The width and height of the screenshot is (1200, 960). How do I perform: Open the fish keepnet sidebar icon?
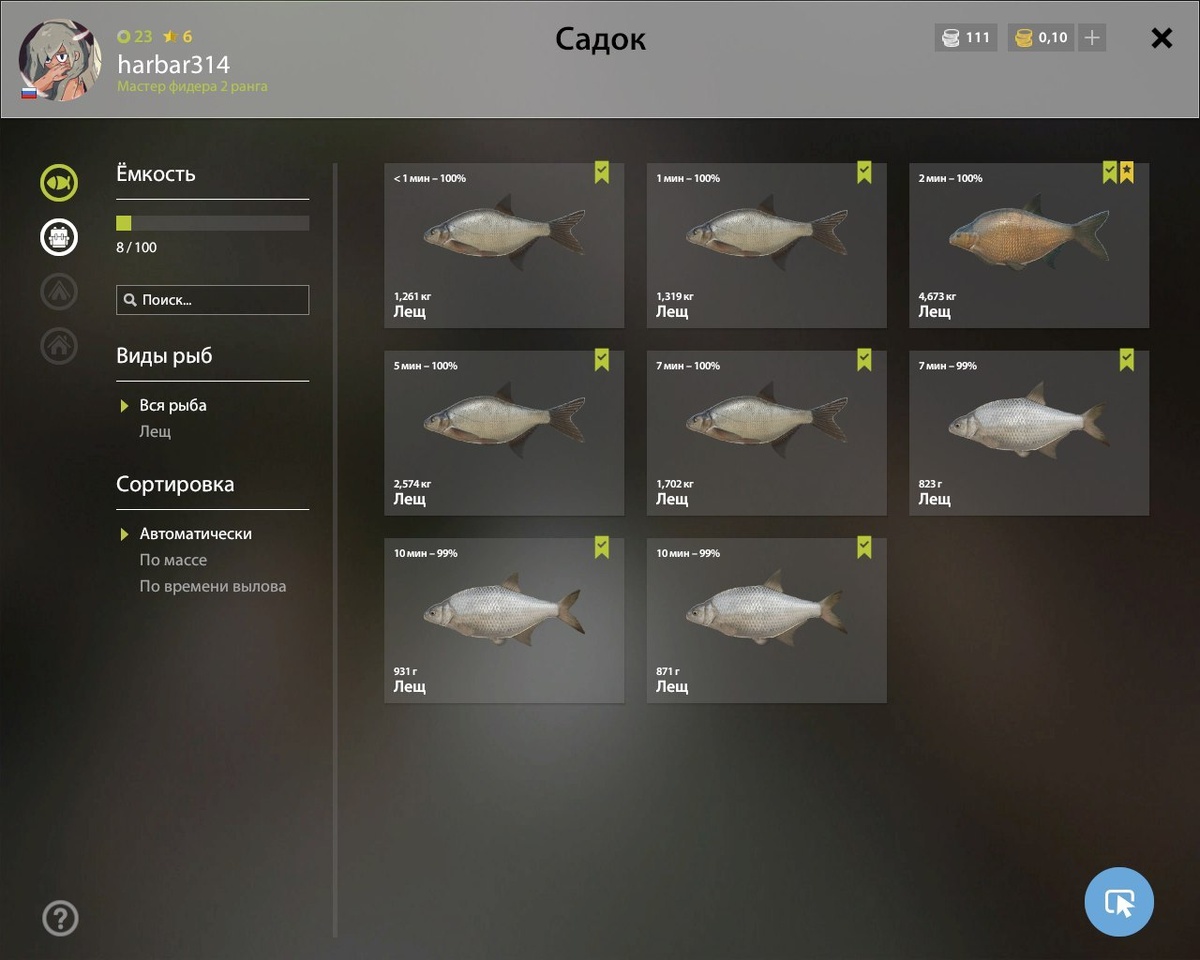[59, 183]
